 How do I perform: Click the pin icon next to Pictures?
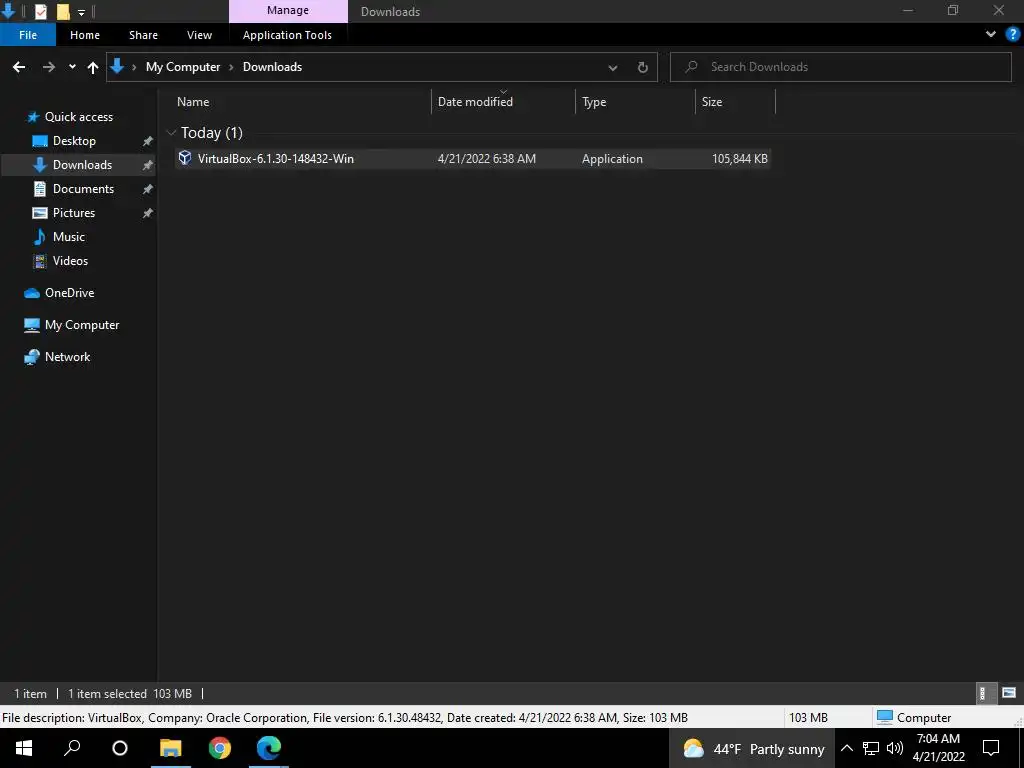tap(148, 213)
